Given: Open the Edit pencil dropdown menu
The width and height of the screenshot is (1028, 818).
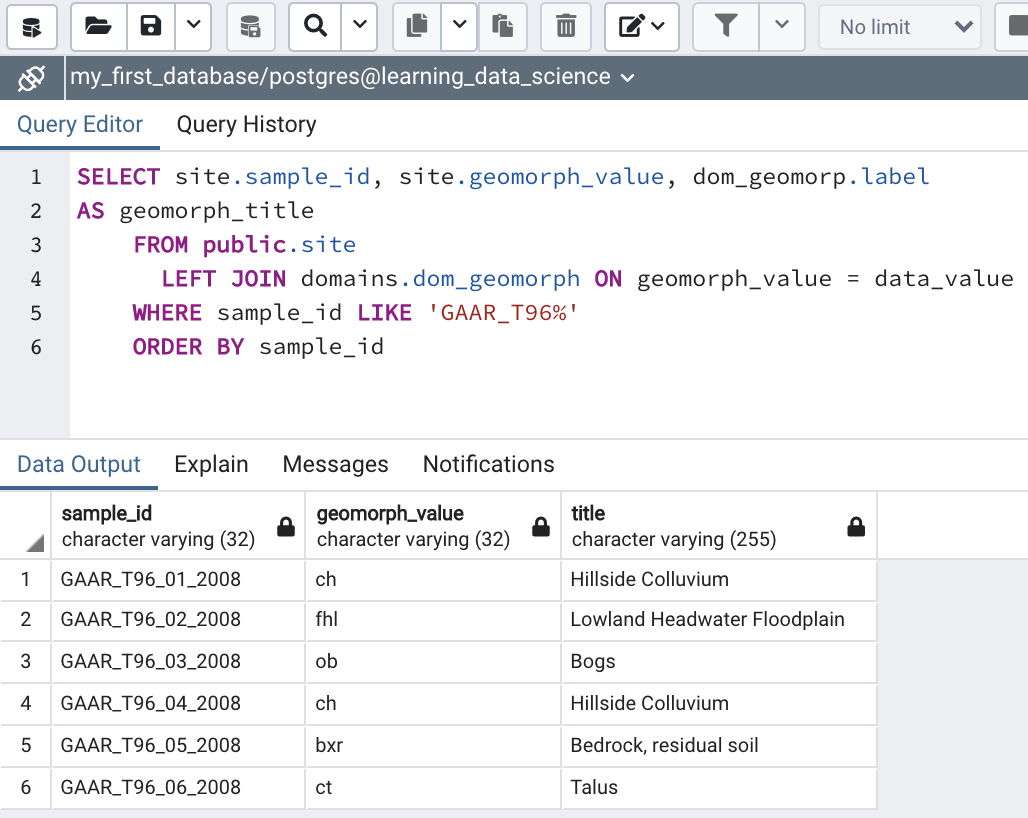Looking at the screenshot, I should click(642, 27).
